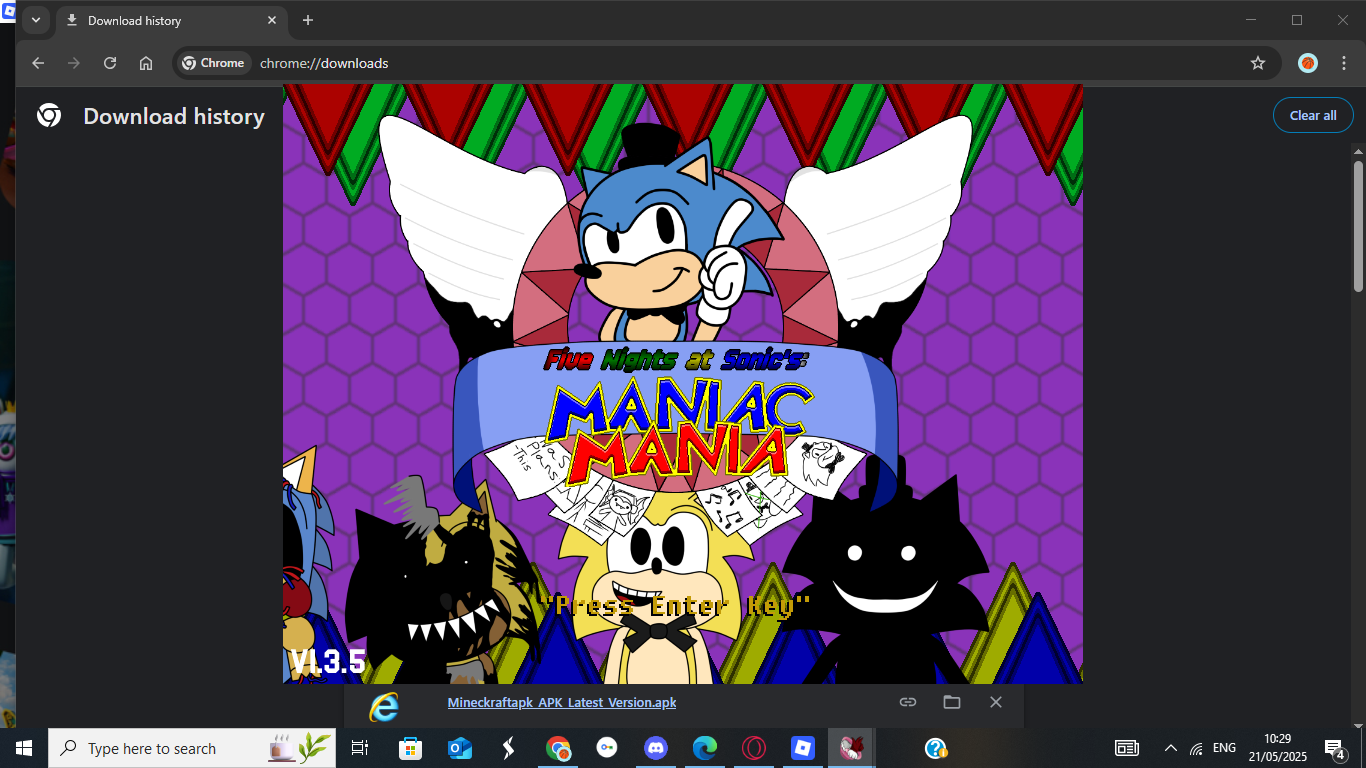Remove apk download from the list
The width and height of the screenshot is (1366, 768).
coord(996,702)
